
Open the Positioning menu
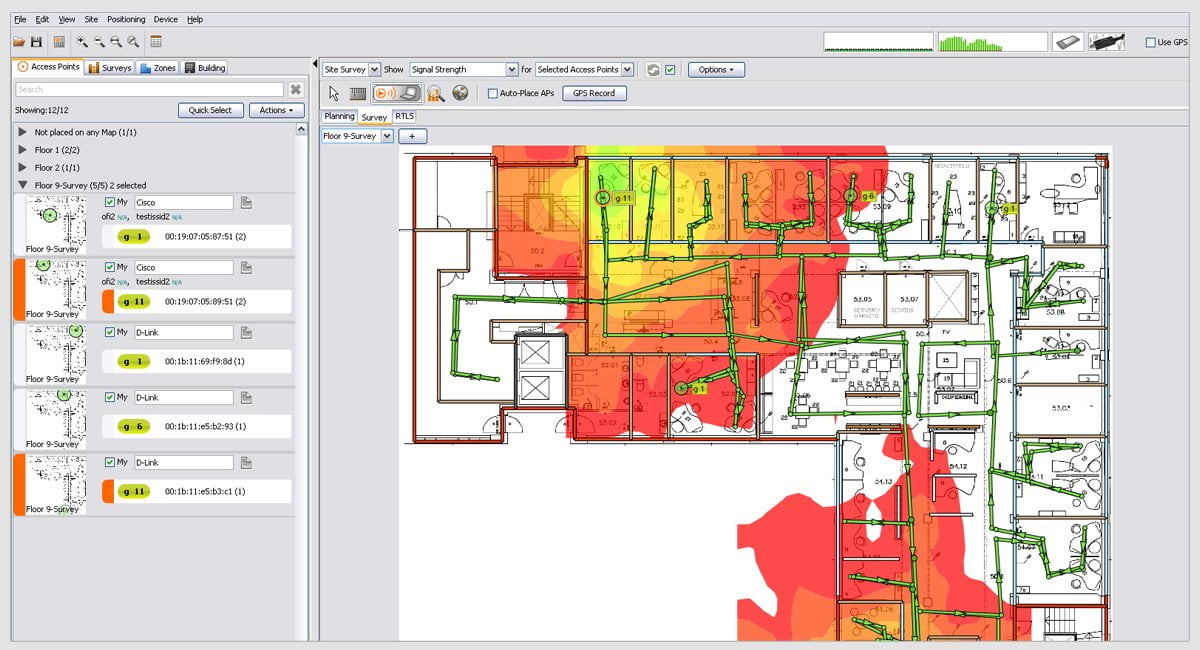126,19
